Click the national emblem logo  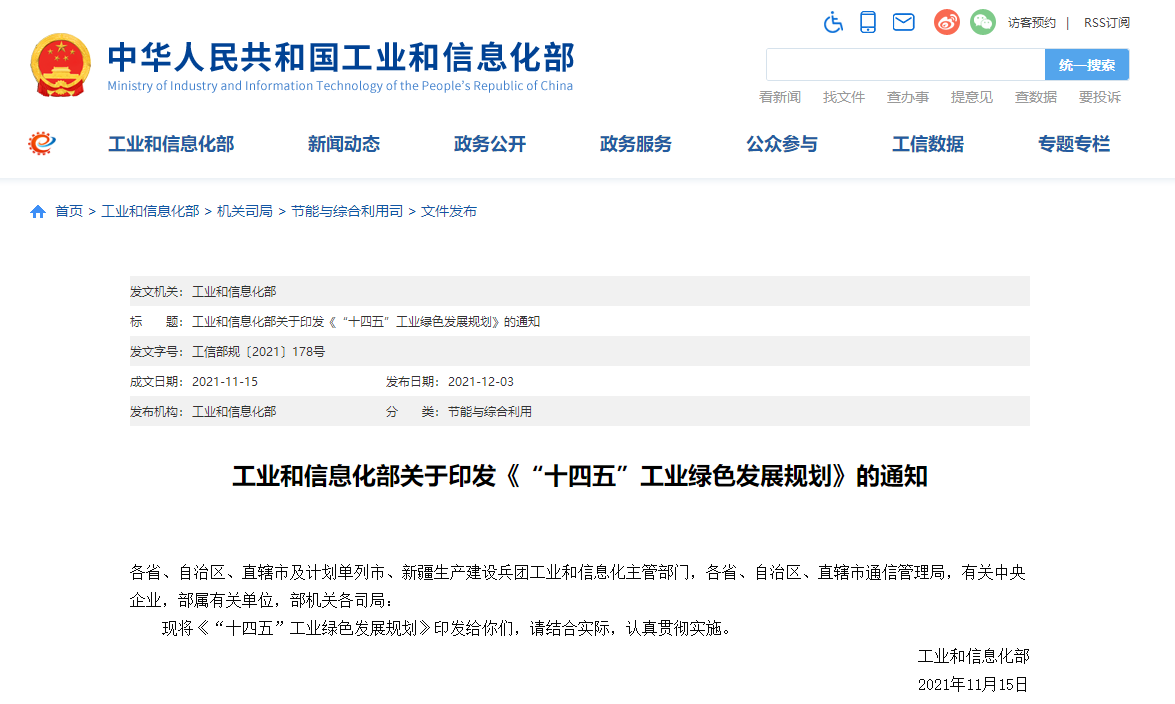pos(59,65)
